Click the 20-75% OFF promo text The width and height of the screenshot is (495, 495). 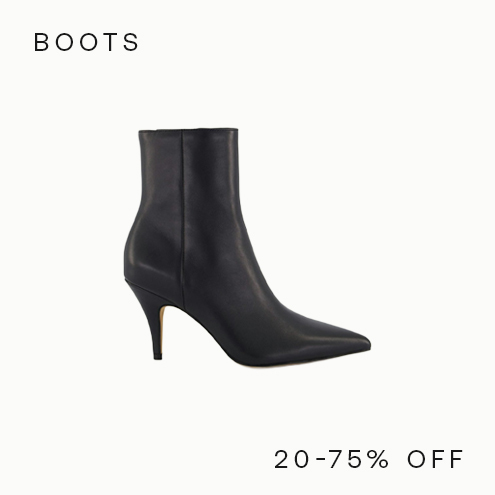coord(369,459)
